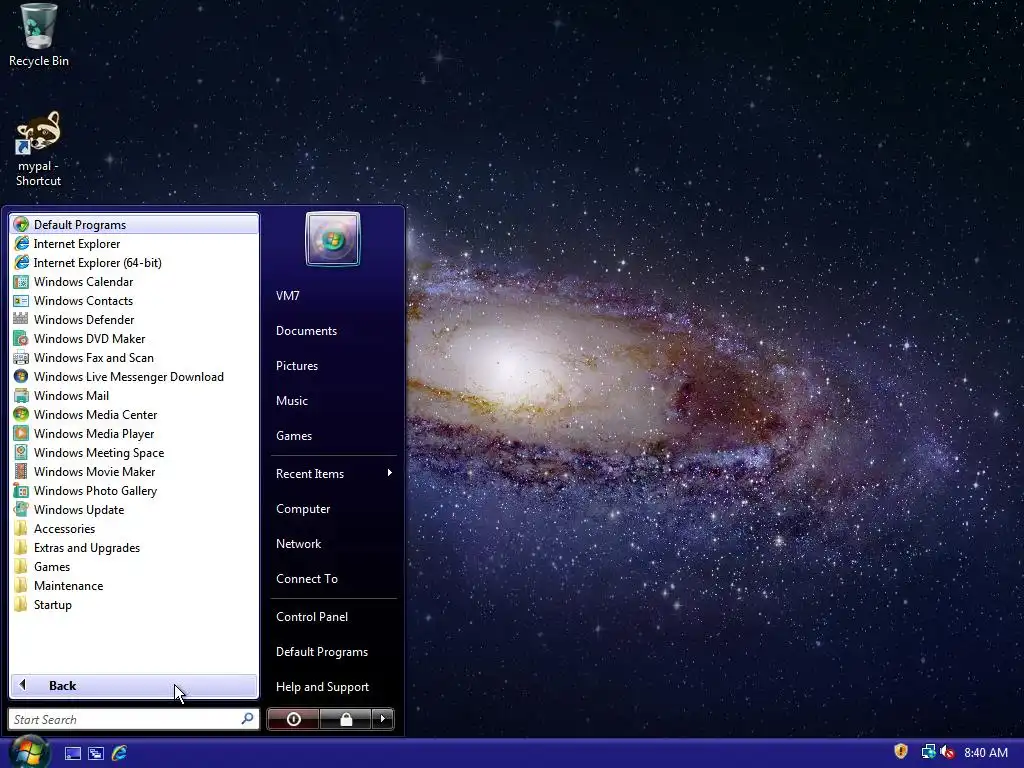This screenshot has height=768, width=1024.
Task: Click the search magnifier icon
Action: pos(247,719)
